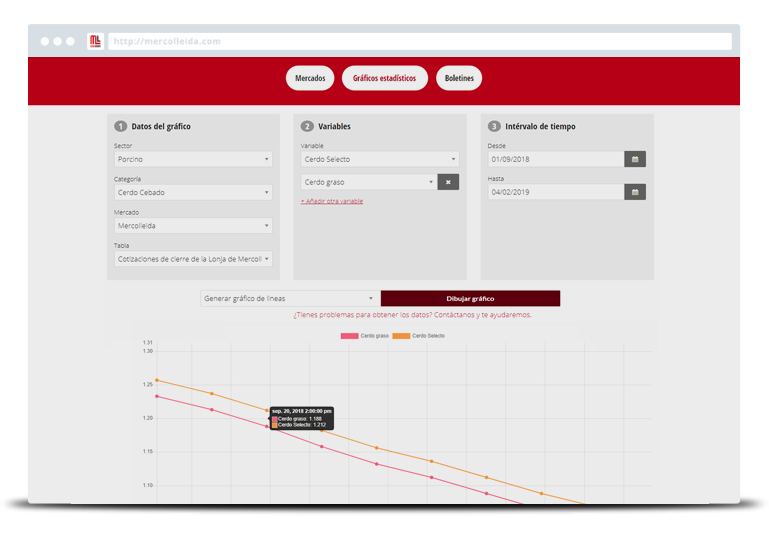The width and height of the screenshot is (769, 533).
Task: Click the Mercolleida logo icon in address bar
Action: (95, 41)
